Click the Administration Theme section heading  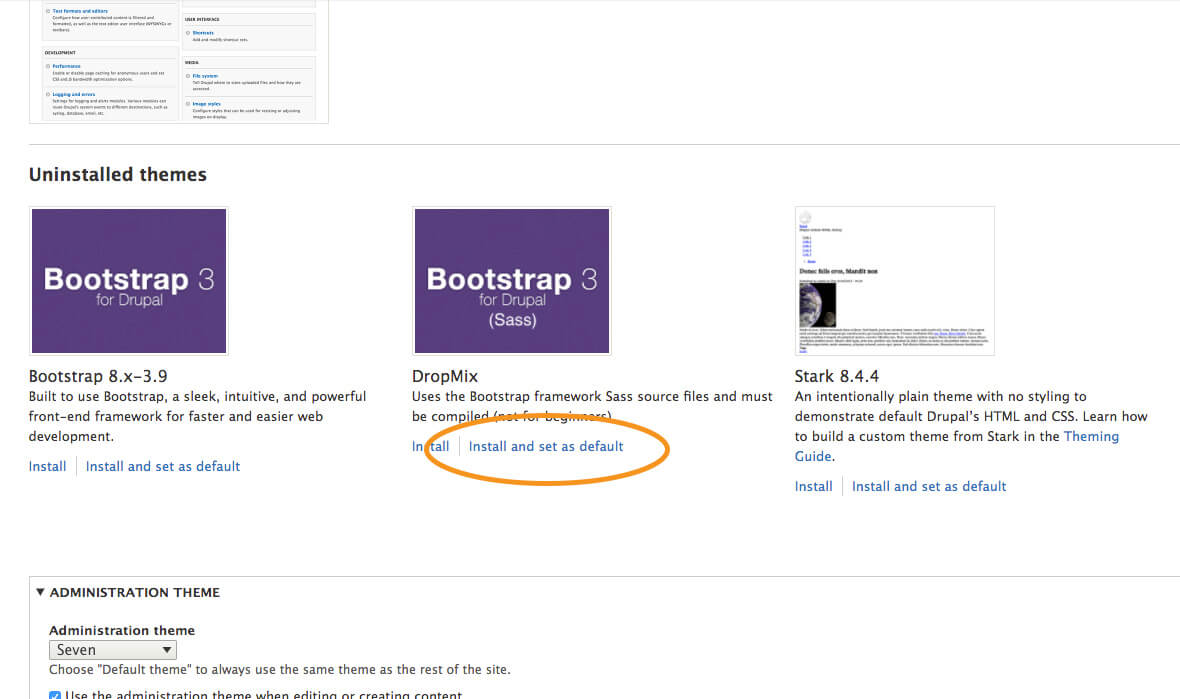pyautogui.click(x=134, y=592)
